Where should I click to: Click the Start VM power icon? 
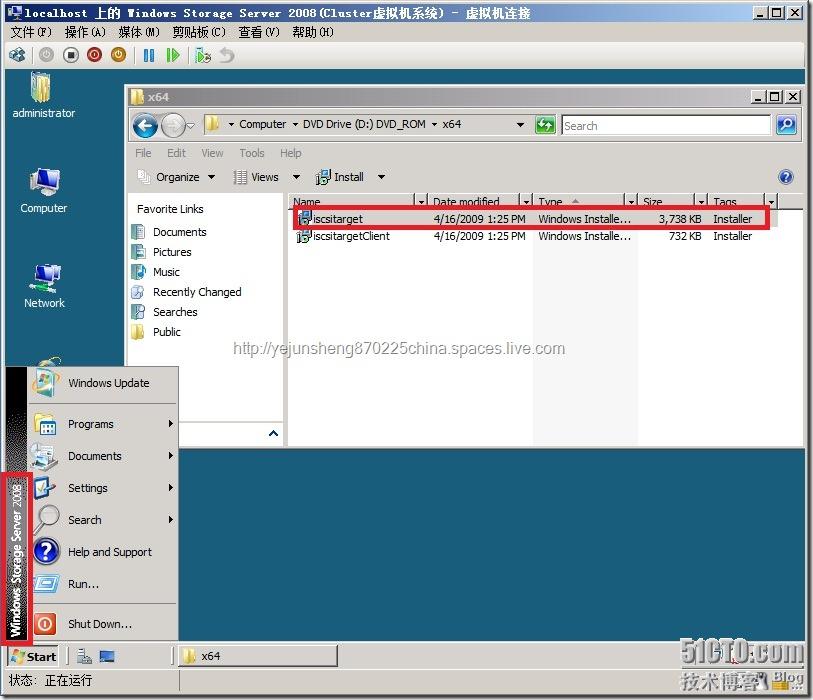47,55
